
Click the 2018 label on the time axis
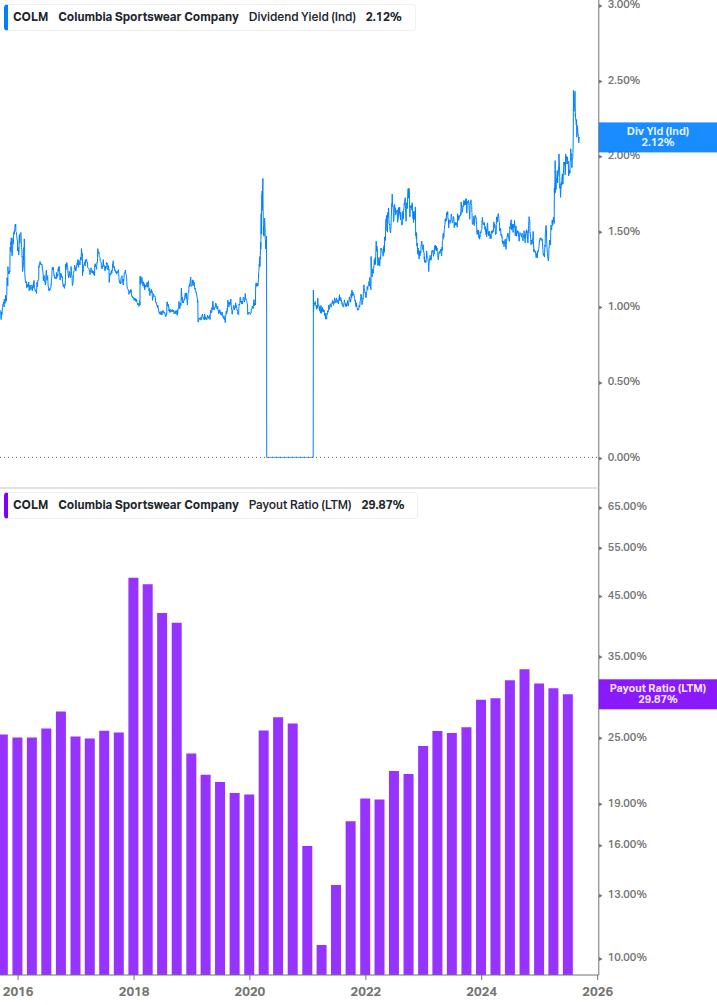[x=134, y=992]
